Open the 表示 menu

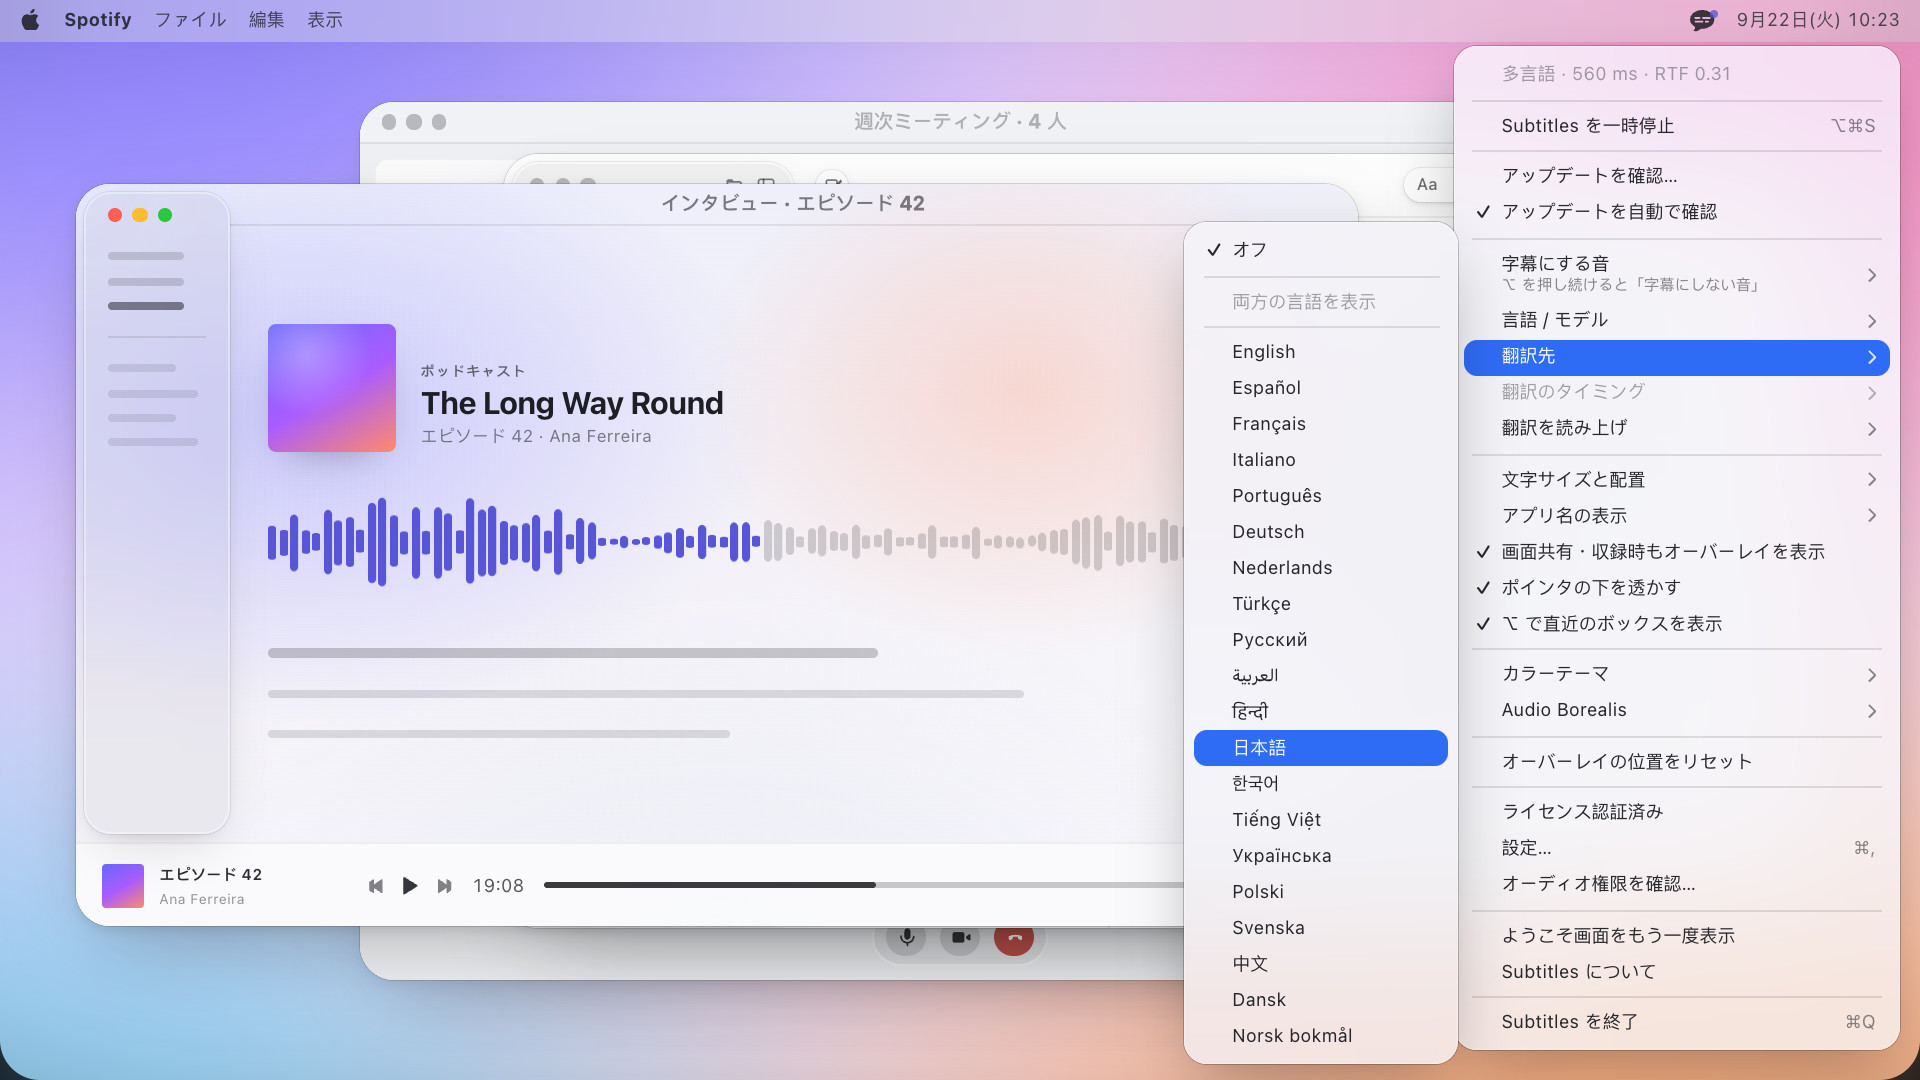pyautogui.click(x=324, y=20)
